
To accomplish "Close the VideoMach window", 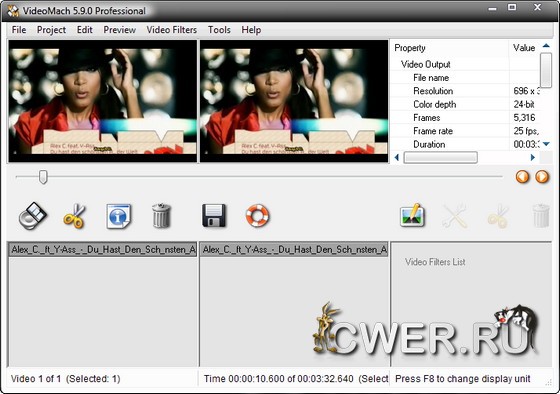I will point(538,7).
